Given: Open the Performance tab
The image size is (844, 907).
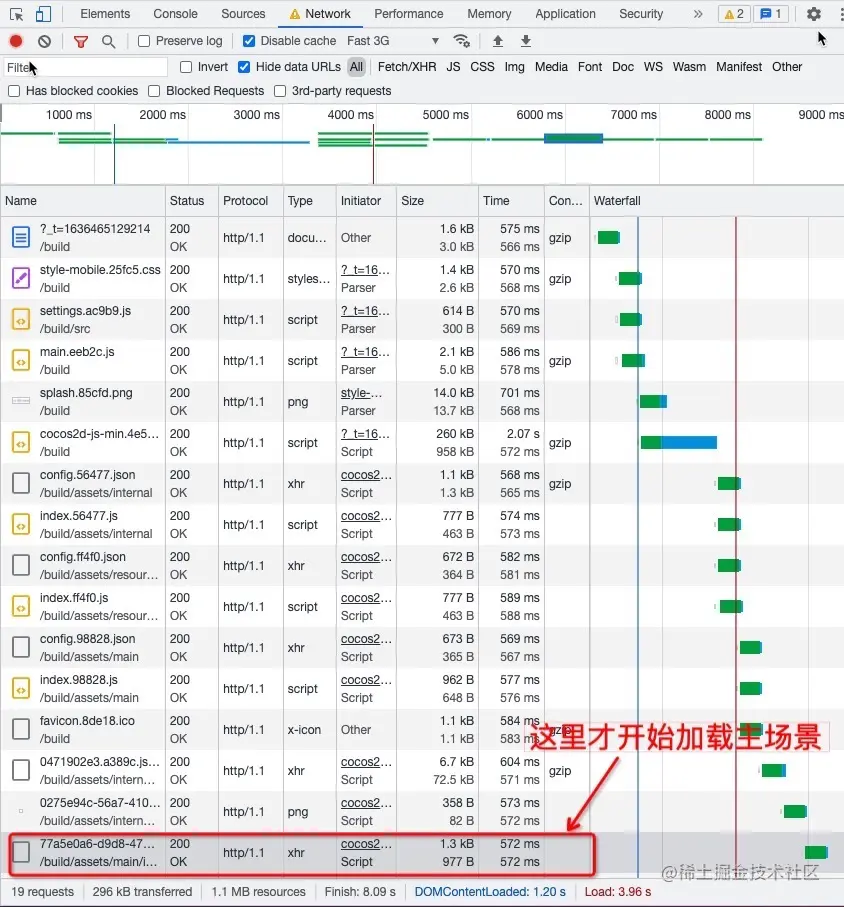Looking at the screenshot, I should tap(408, 14).
